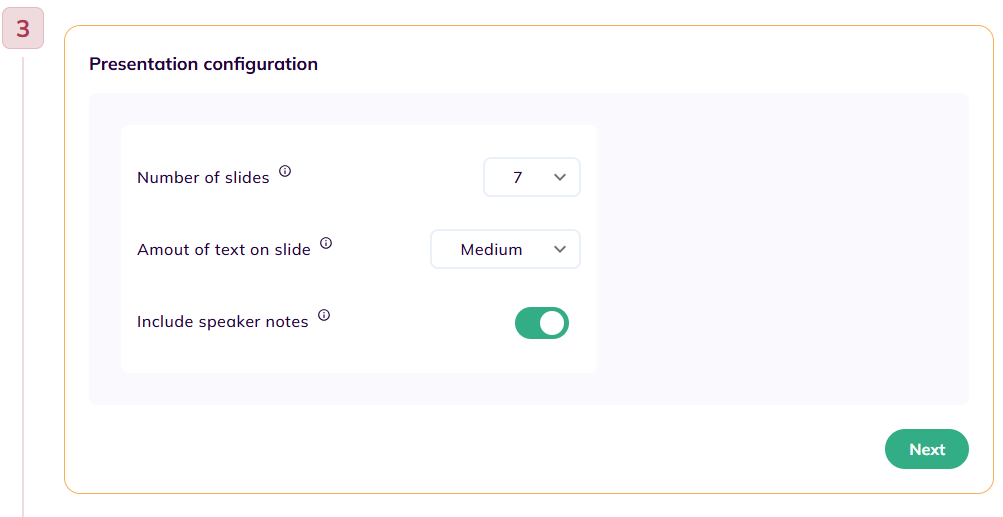Click the Include speaker notes label

click(x=223, y=322)
